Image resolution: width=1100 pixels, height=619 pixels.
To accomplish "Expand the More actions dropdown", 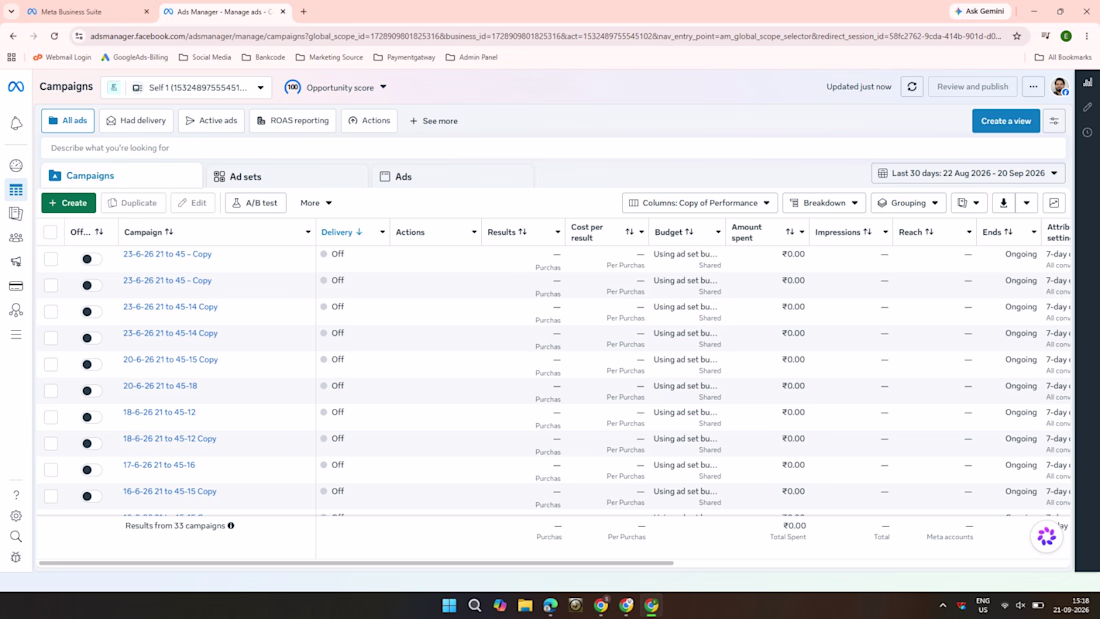I will tap(316, 203).
